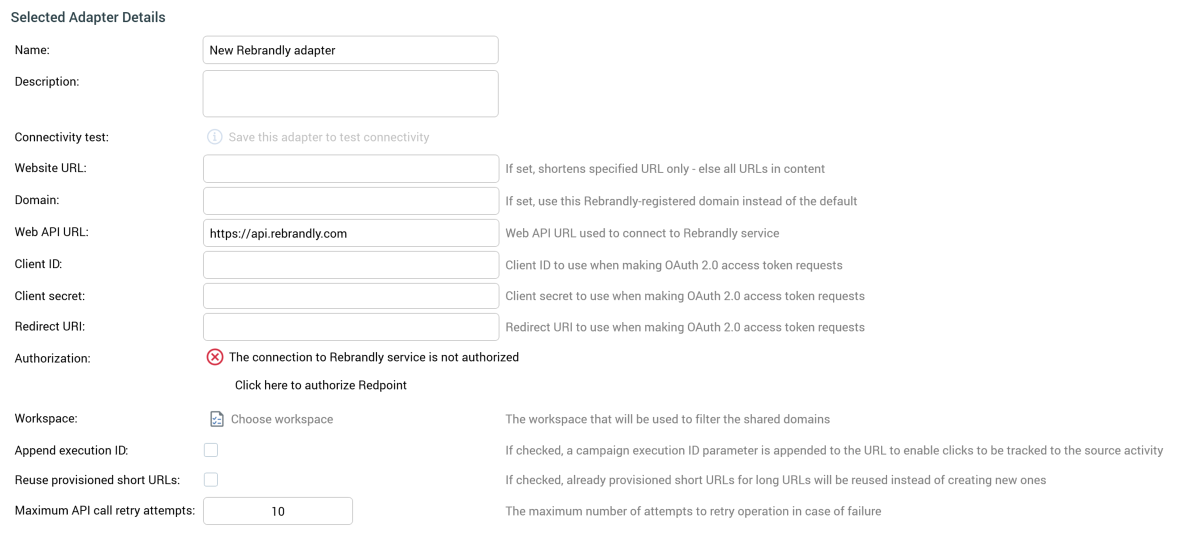This screenshot has height=541, width=1195.
Task: Click the "Save this adapter to test connectivity" text
Action: point(328,137)
